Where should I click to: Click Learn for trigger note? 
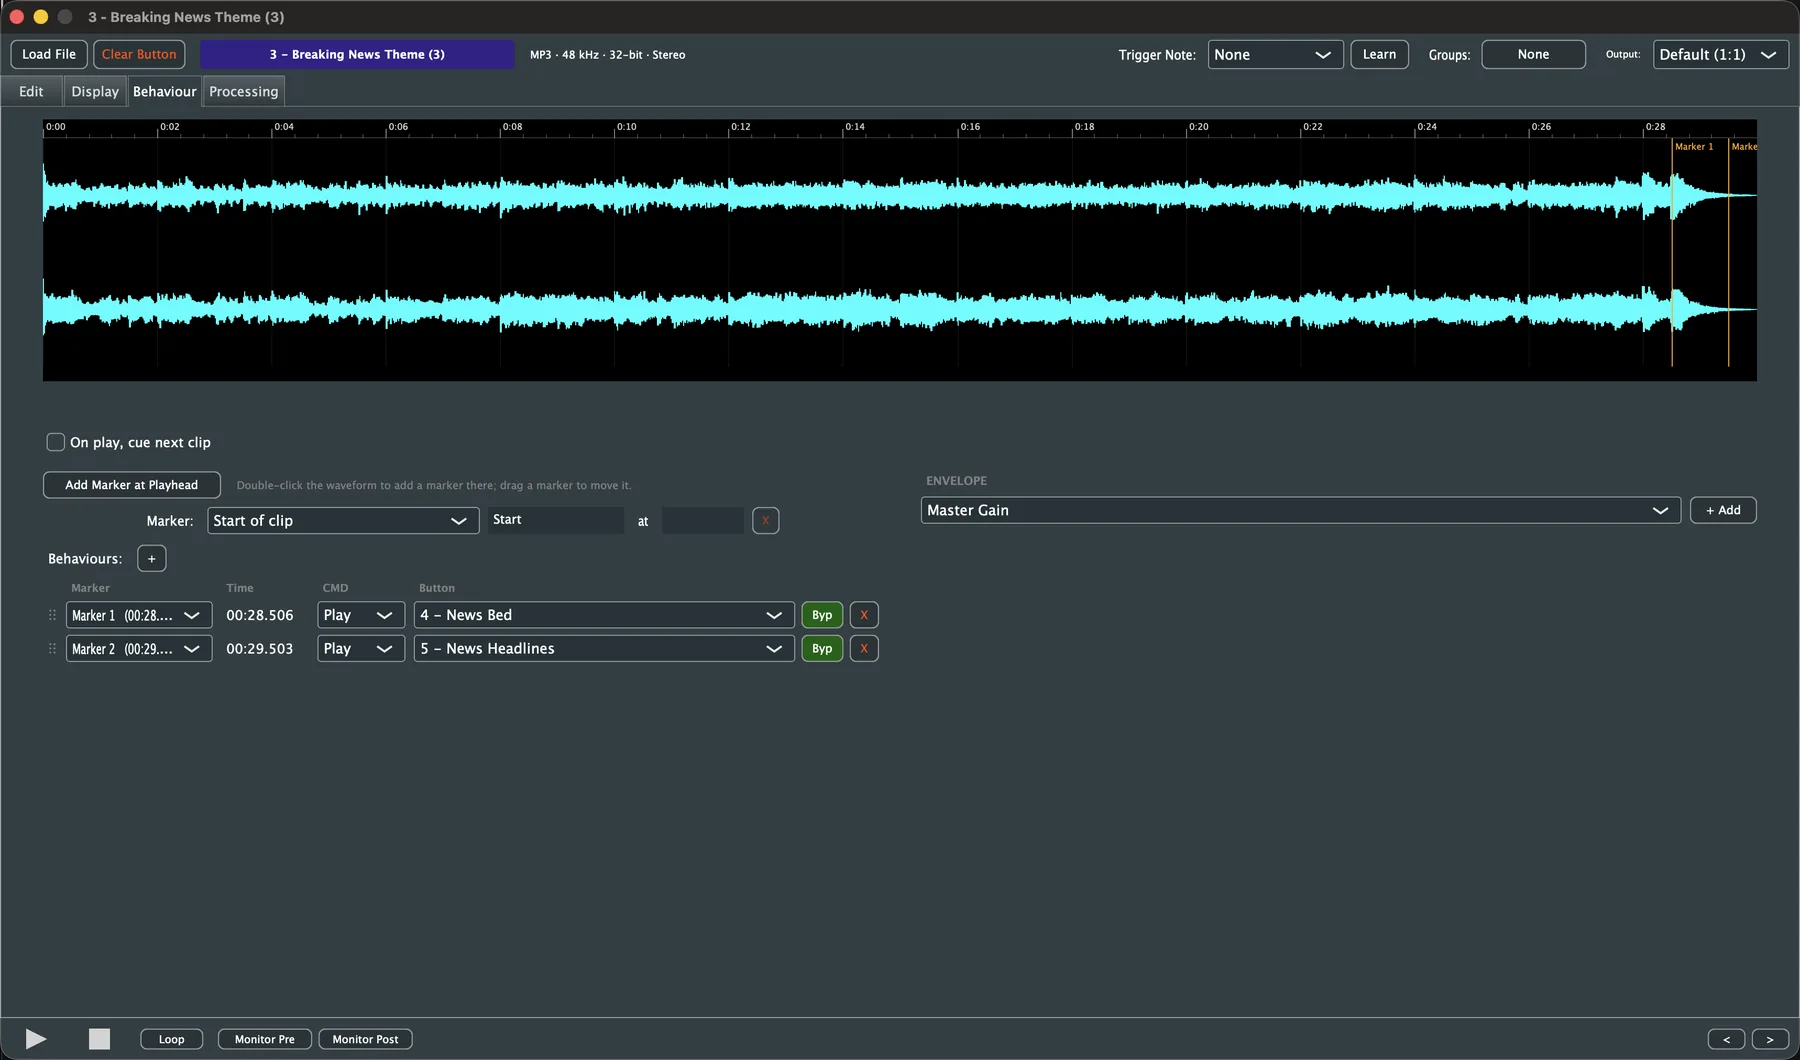coord(1379,55)
